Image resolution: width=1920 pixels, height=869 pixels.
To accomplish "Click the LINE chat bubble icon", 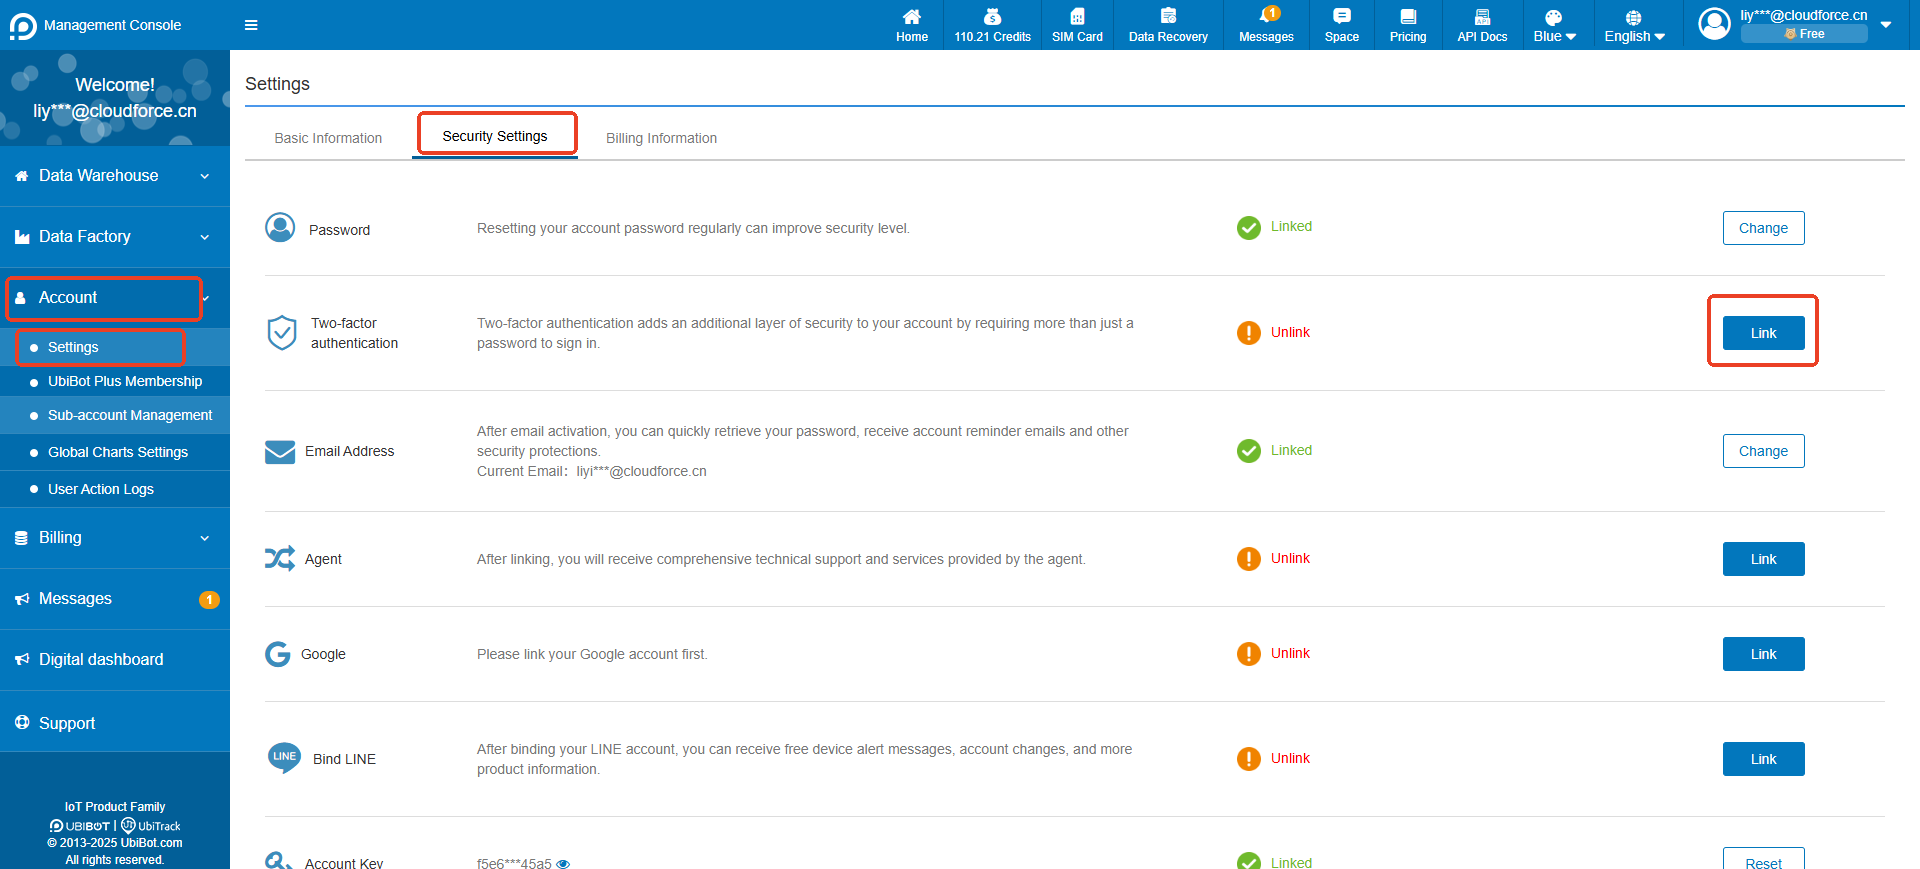I will coord(284,758).
